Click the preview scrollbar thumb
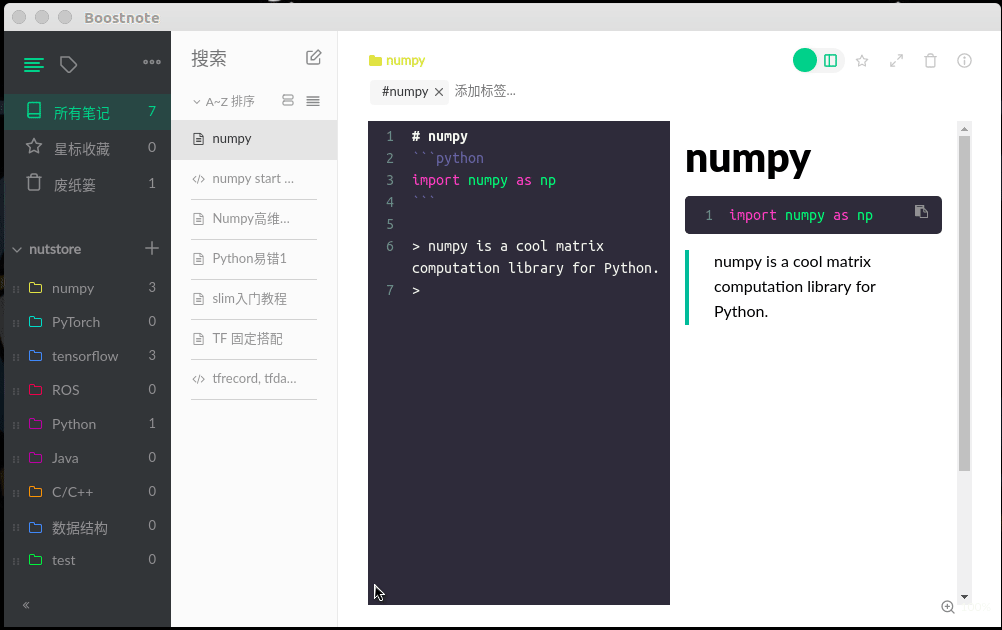1002x630 pixels. pyautogui.click(x=964, y=303)
